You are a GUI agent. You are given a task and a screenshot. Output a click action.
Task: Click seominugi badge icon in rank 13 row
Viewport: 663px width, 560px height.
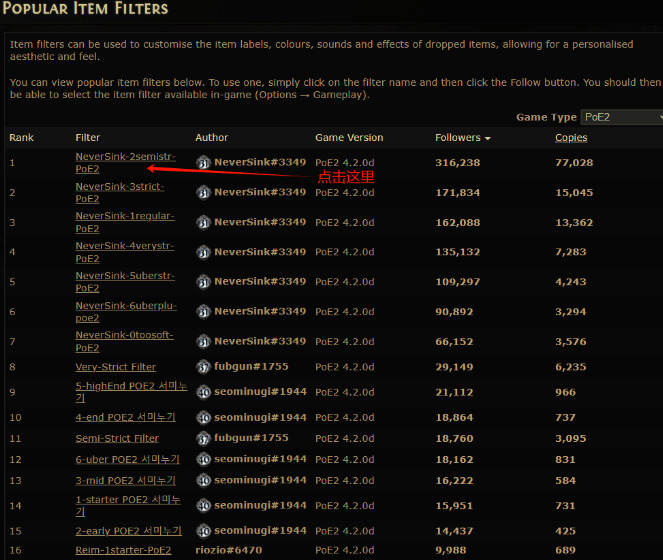[203, 481]
